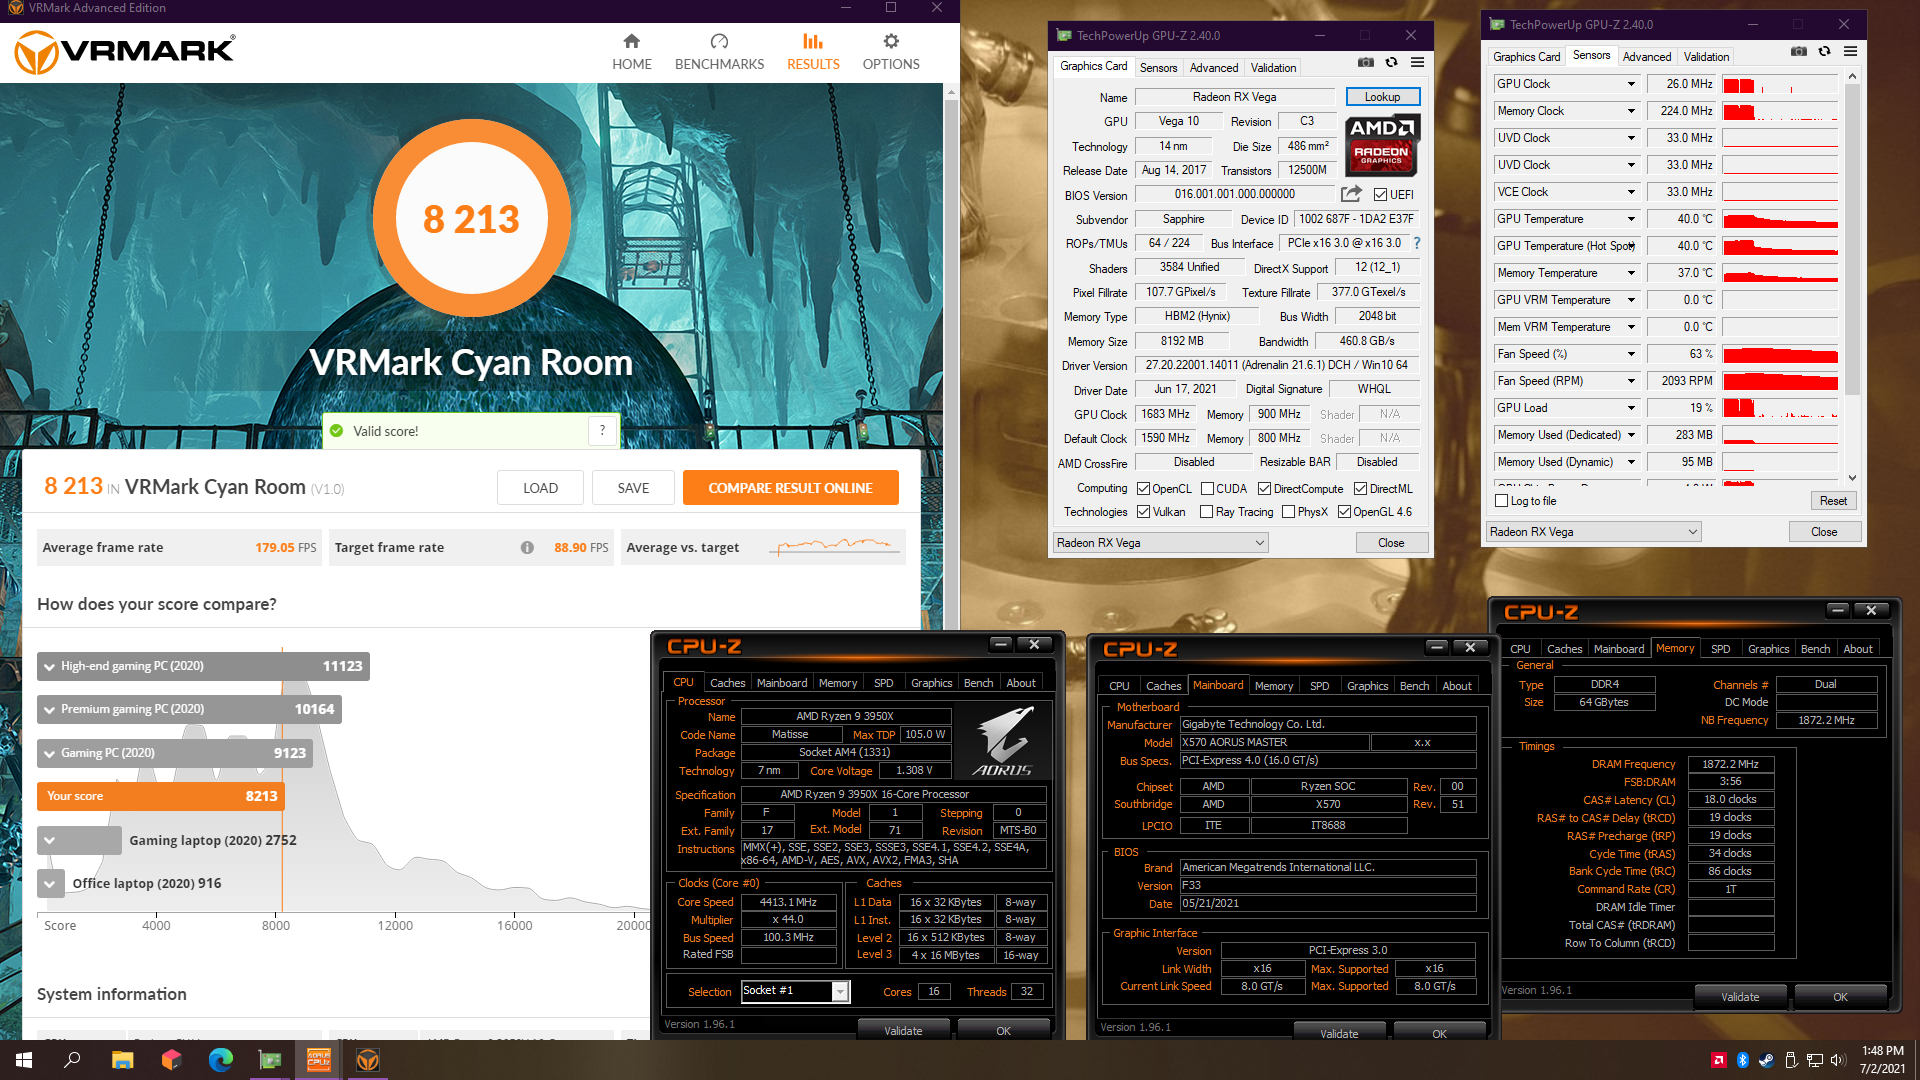Refresh GPU-Z Graphics Card window data

tap(1391, 63)
